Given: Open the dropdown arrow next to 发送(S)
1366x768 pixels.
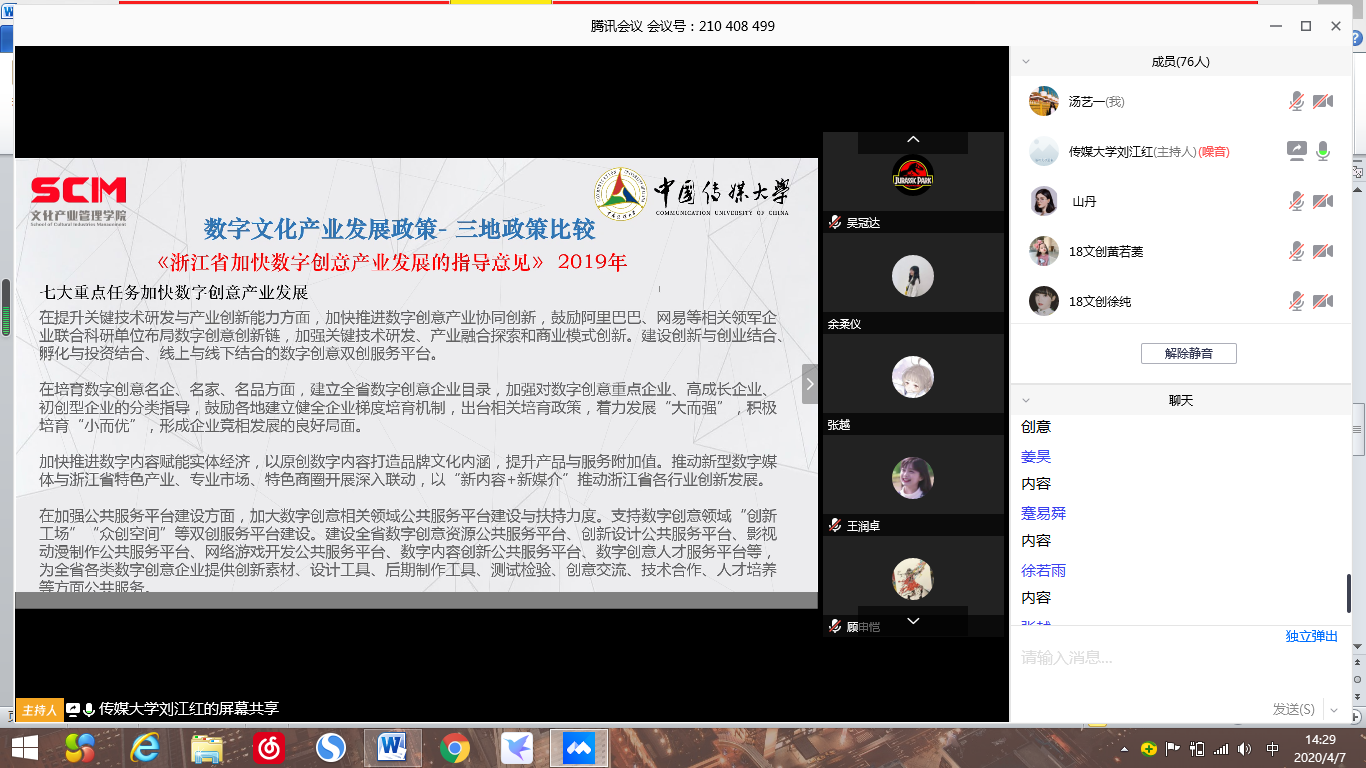Looking at the screenshot, I should 1334,709.
